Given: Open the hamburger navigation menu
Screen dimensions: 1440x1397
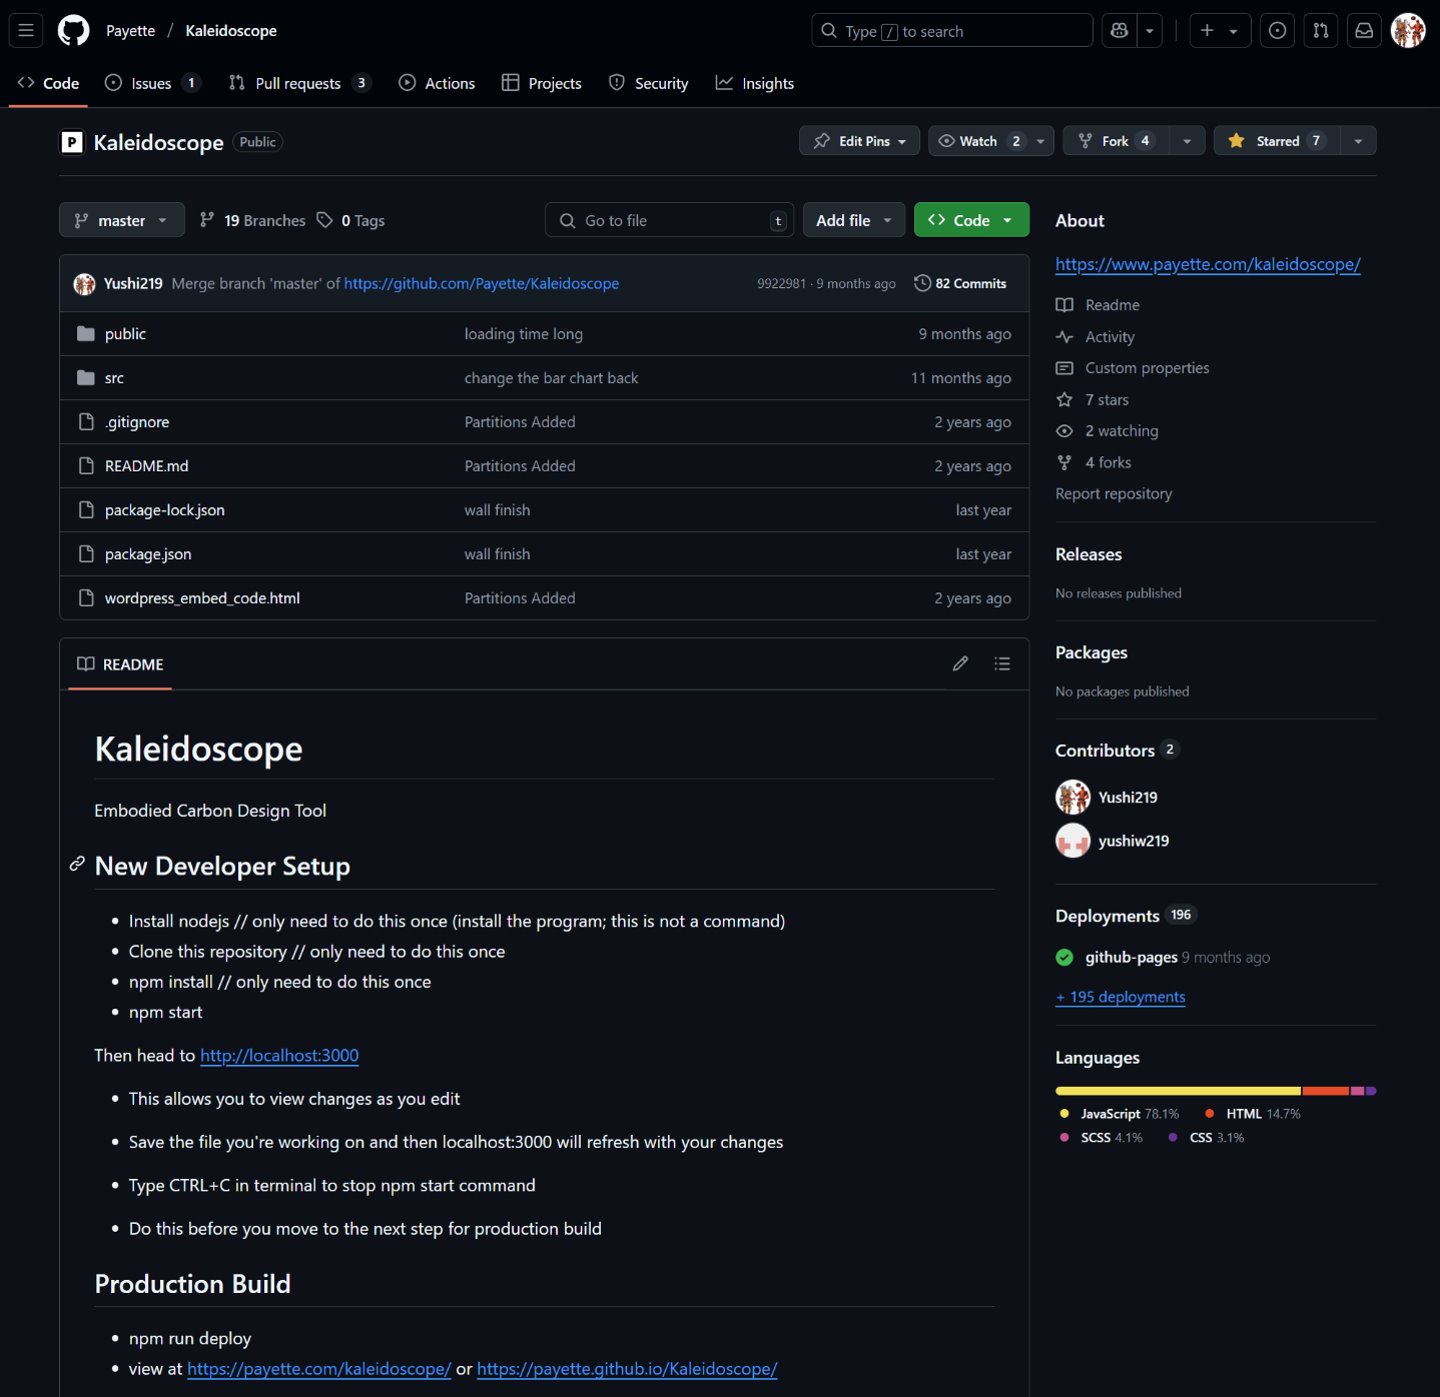Looking at the screenshot, I should (26, 31).
